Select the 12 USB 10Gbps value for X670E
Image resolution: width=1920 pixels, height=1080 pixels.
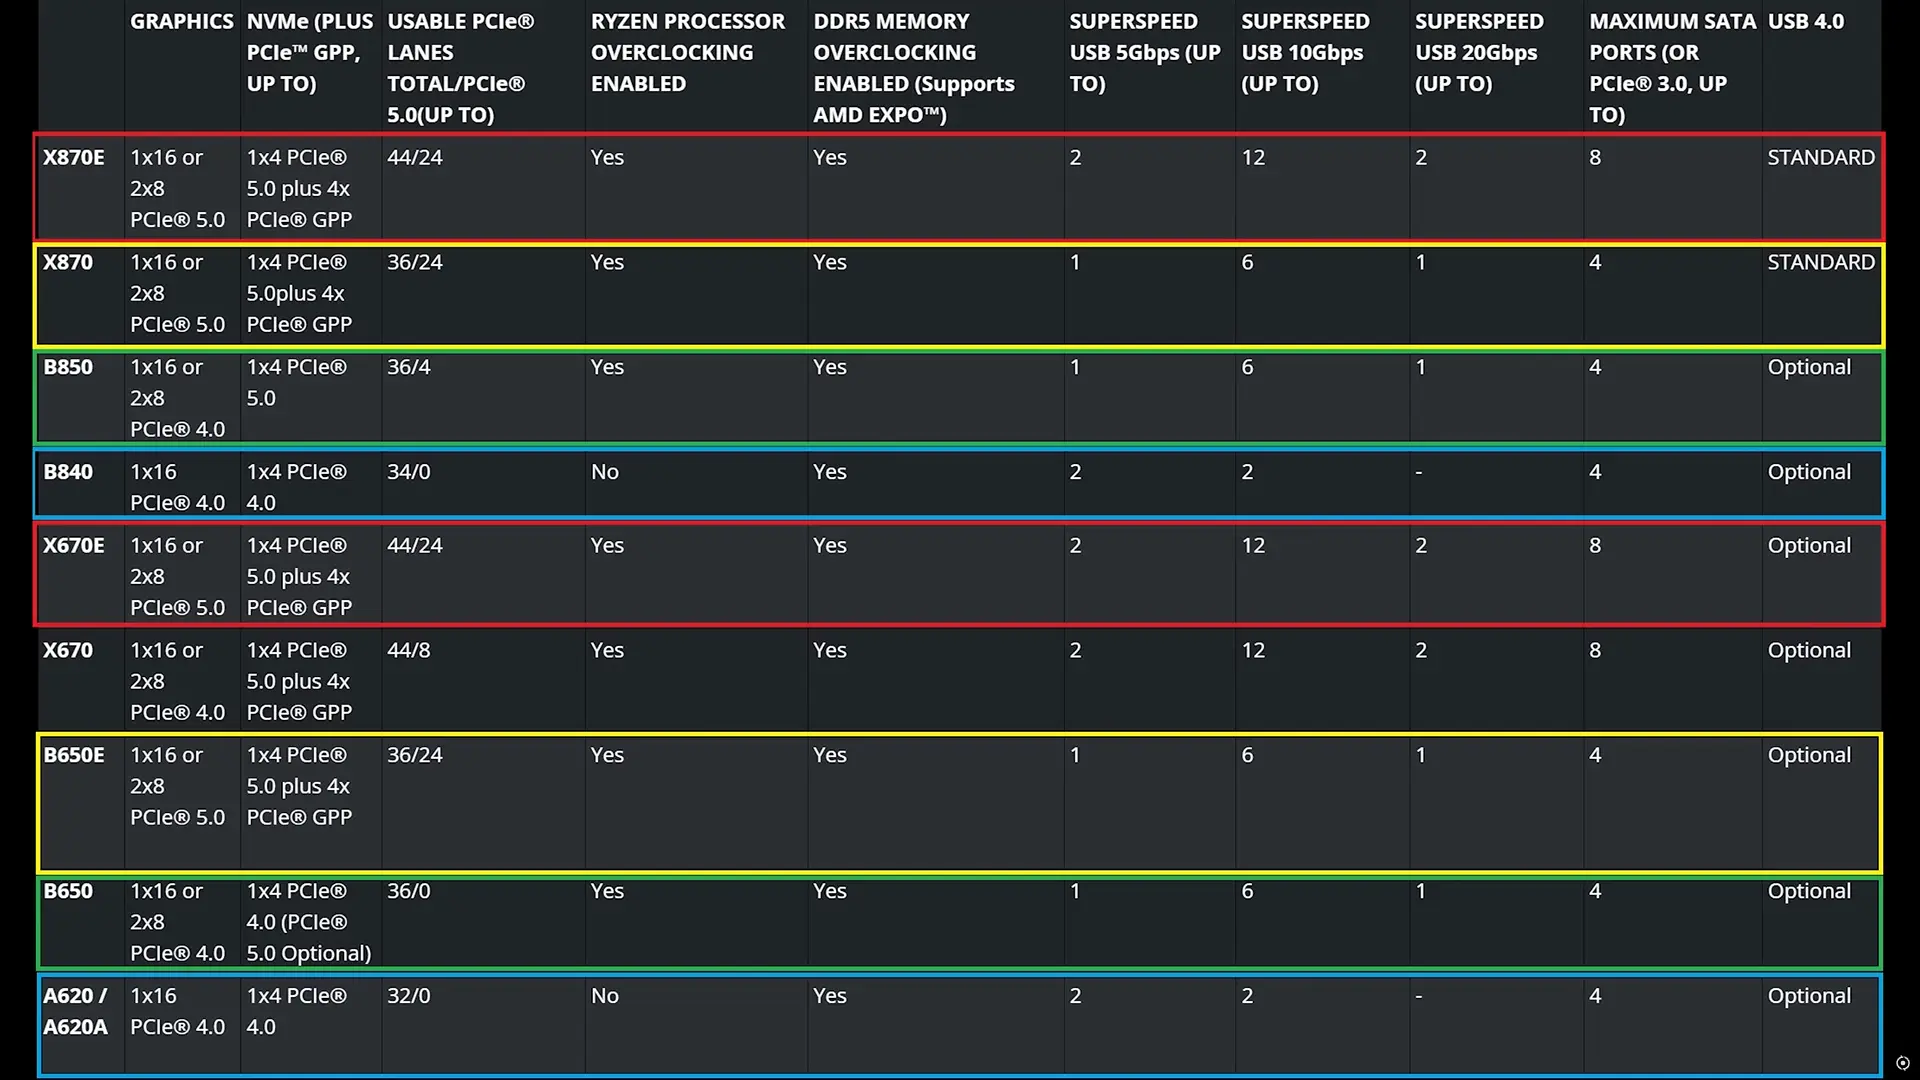1253,545
